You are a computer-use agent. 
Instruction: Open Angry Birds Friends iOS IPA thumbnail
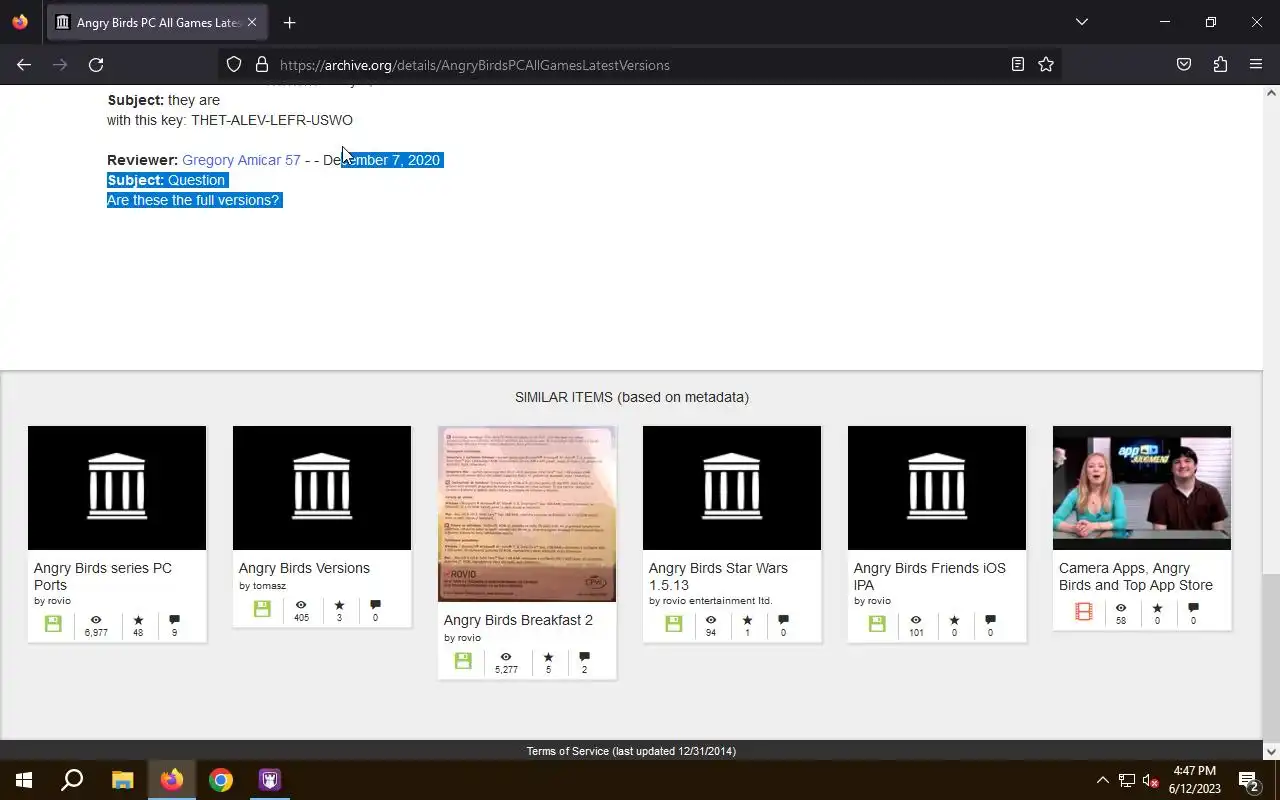pos(937,488)
